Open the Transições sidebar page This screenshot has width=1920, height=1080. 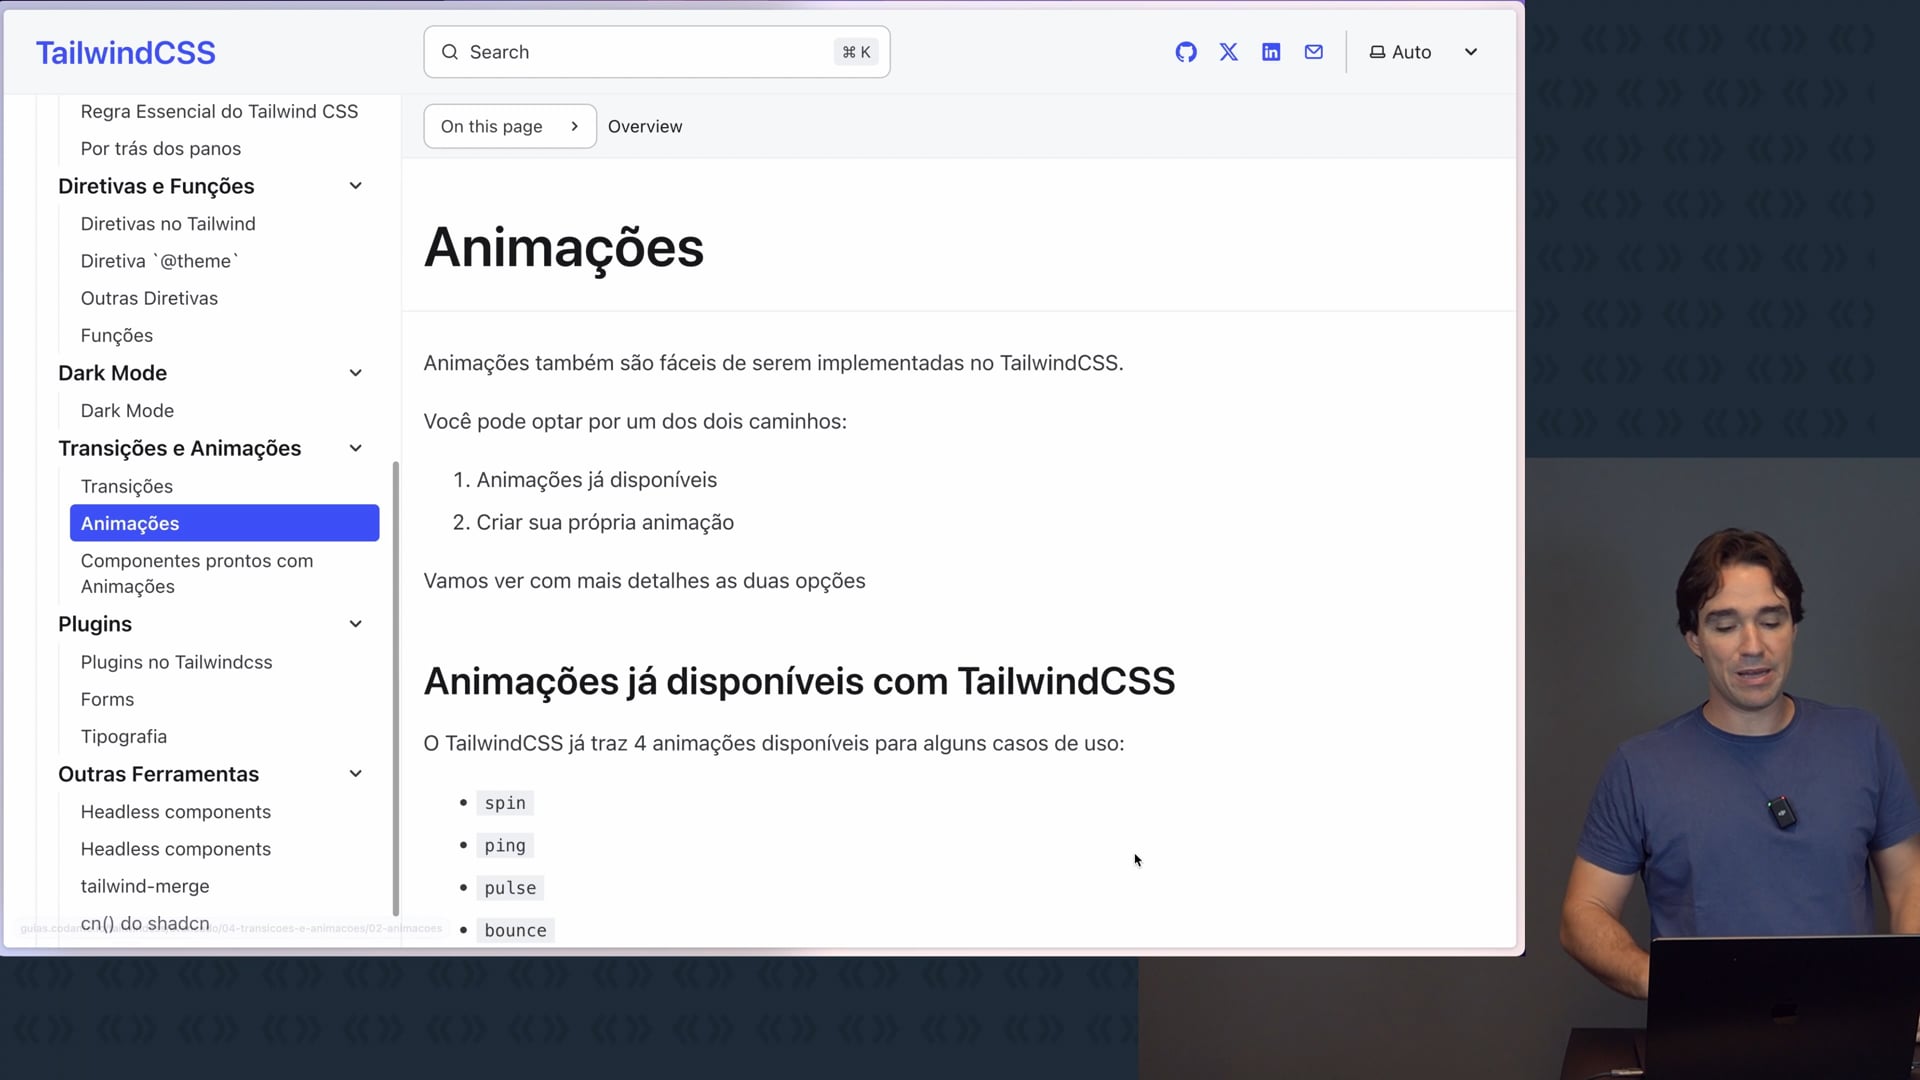(127, 486)
